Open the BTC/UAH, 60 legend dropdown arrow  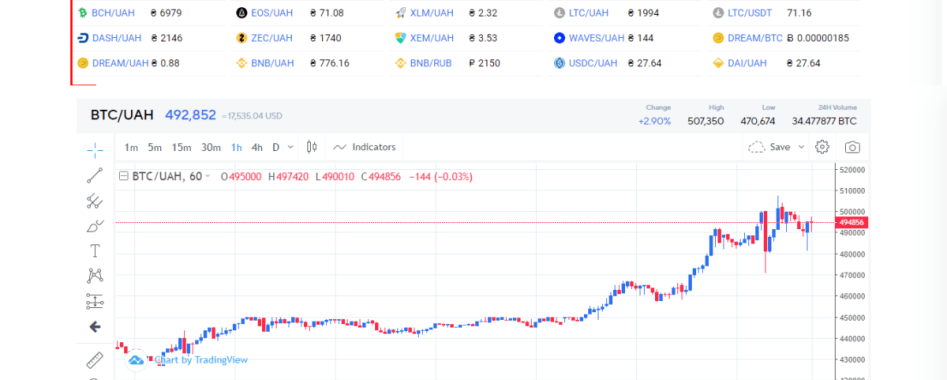tap(208, 176)
